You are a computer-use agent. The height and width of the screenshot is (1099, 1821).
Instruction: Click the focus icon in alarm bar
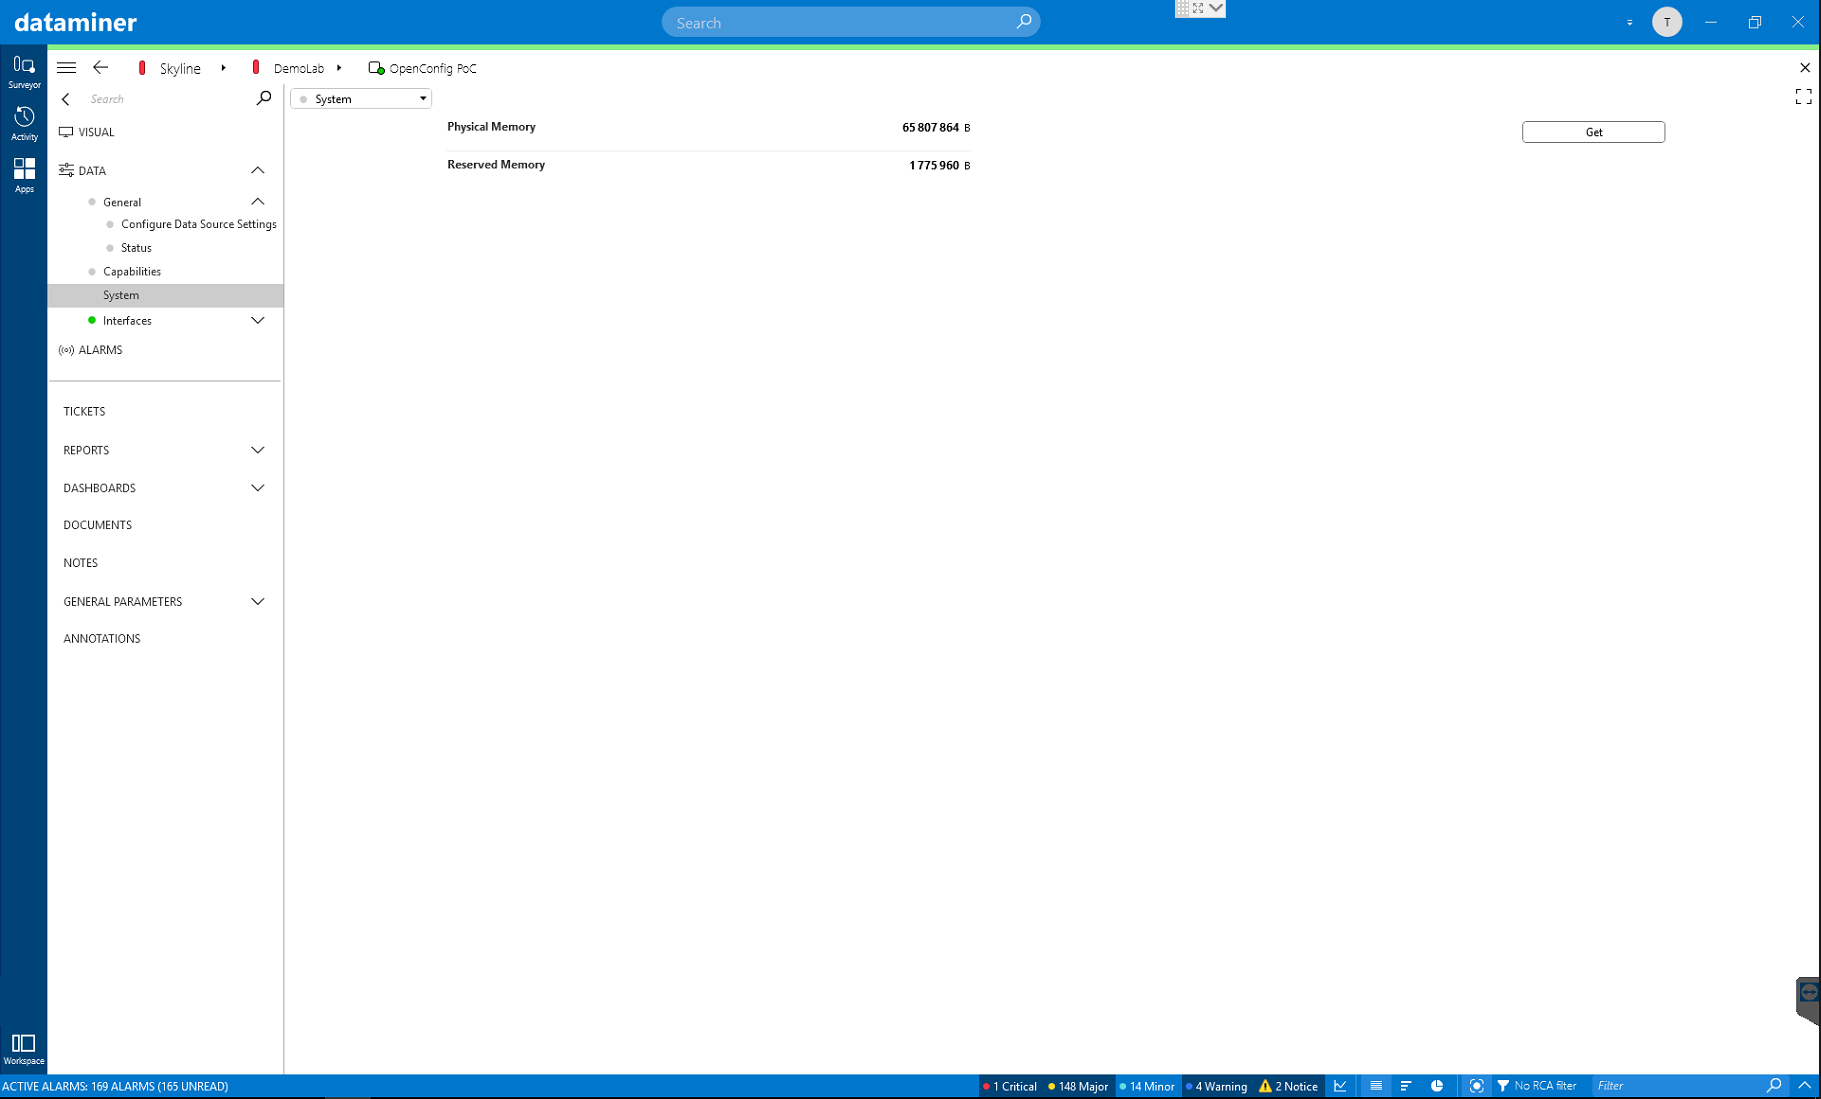pos(1476,1086)
